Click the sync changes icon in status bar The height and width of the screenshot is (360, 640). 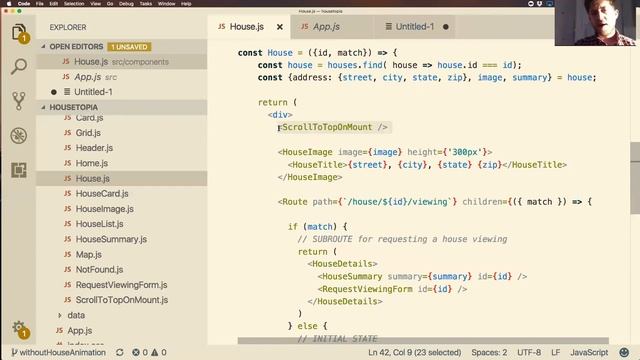[120, 352]
